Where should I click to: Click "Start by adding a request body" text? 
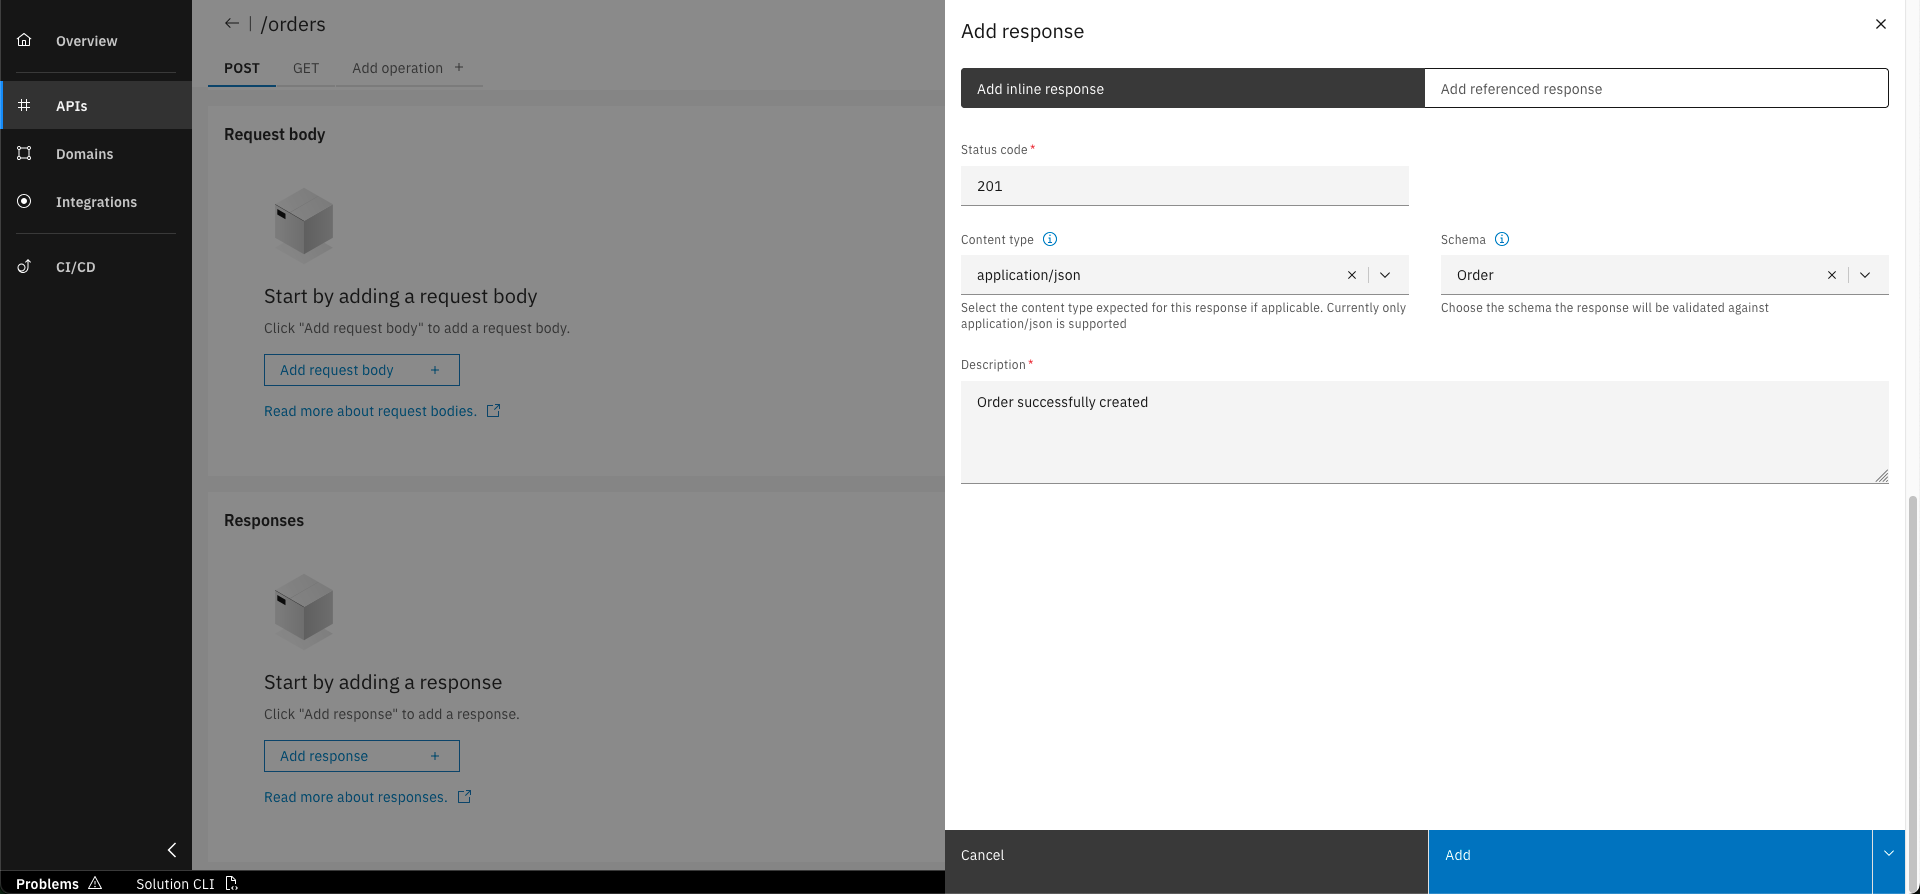pyautogui.click(x=400, y=296)
